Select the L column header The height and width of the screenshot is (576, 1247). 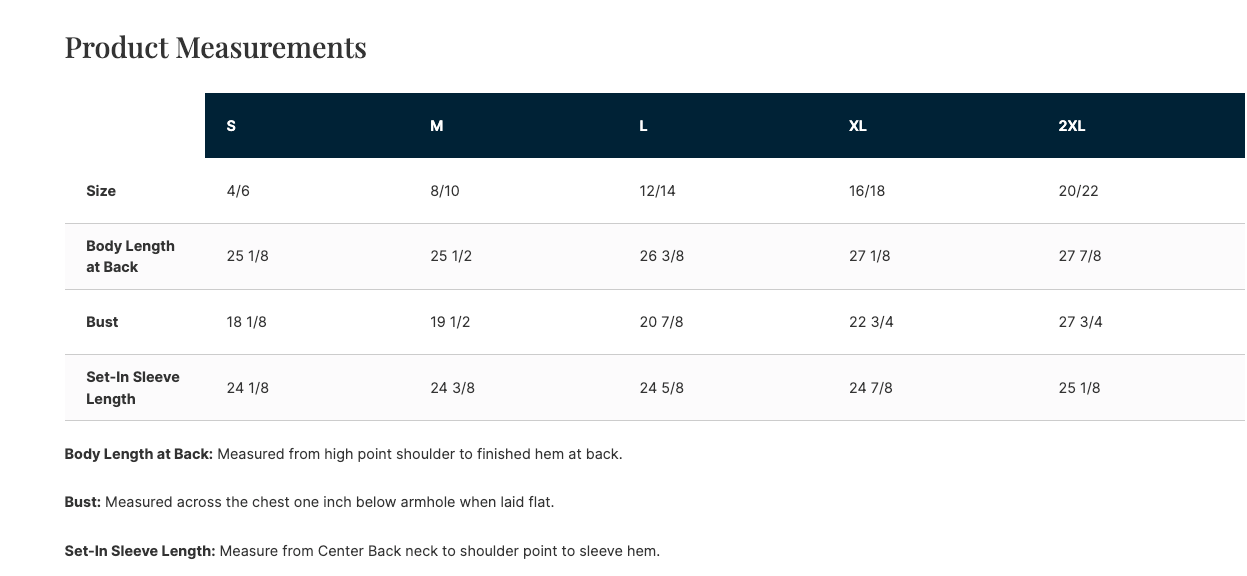click(x=643, y=126)
